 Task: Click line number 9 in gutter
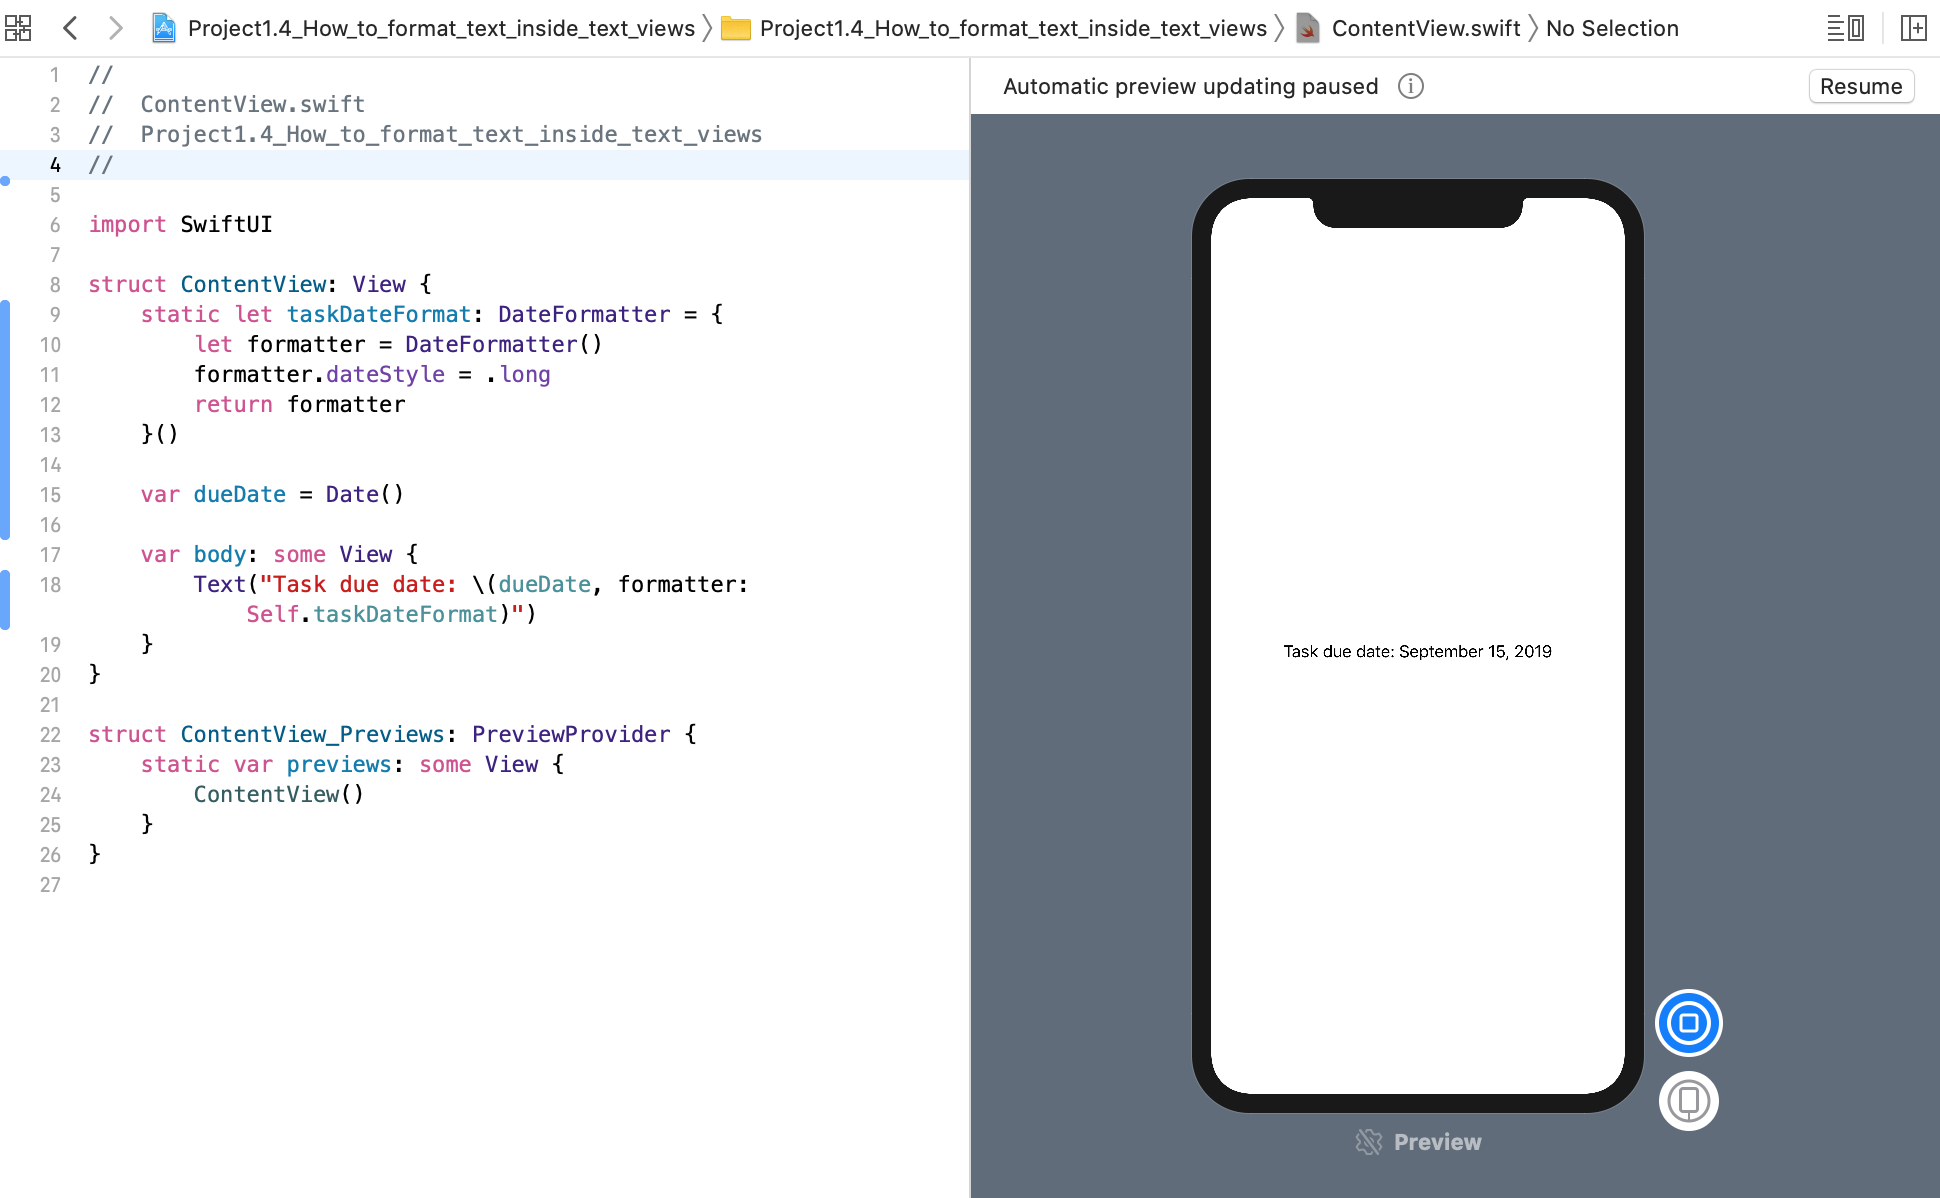pyautogui.click(x=55, y=314)
